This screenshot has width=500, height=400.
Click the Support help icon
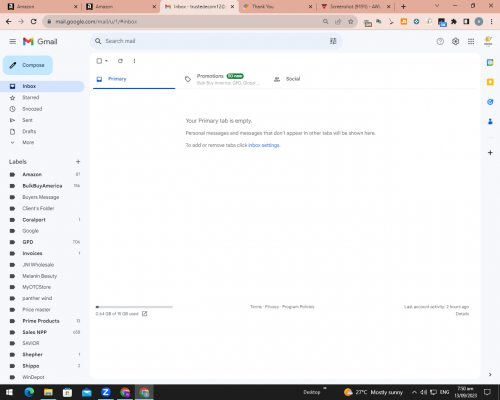(x=440, y=41)
